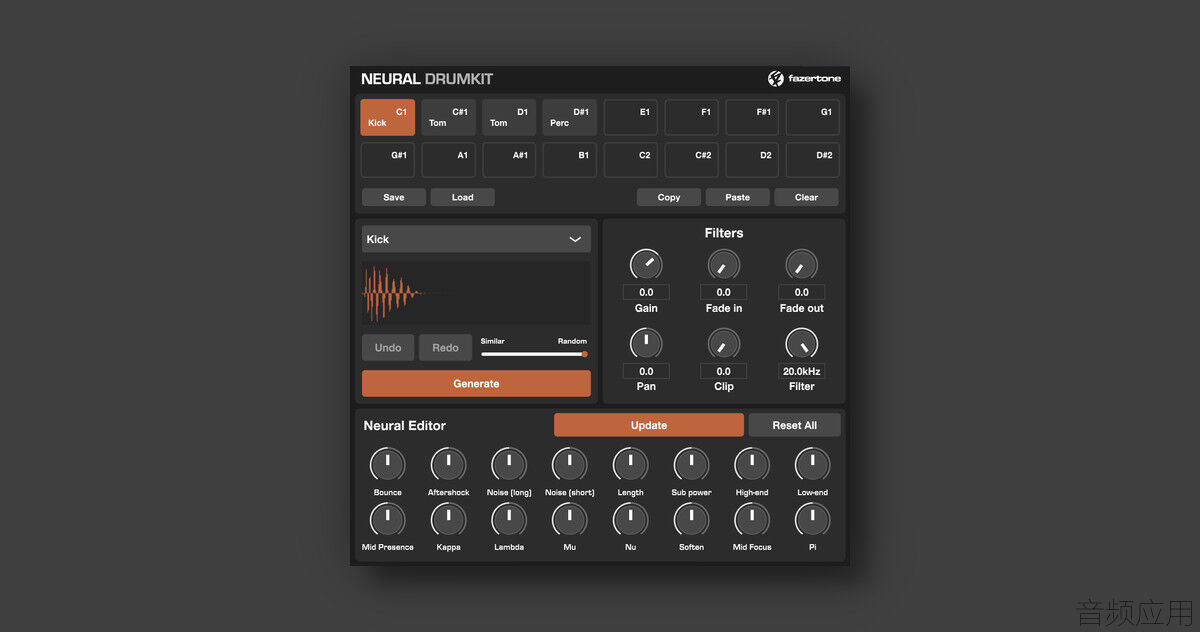This screenshot has width=1200, height=632.
Task: Select the empty A#1 pad
Action: coord(509,160)
